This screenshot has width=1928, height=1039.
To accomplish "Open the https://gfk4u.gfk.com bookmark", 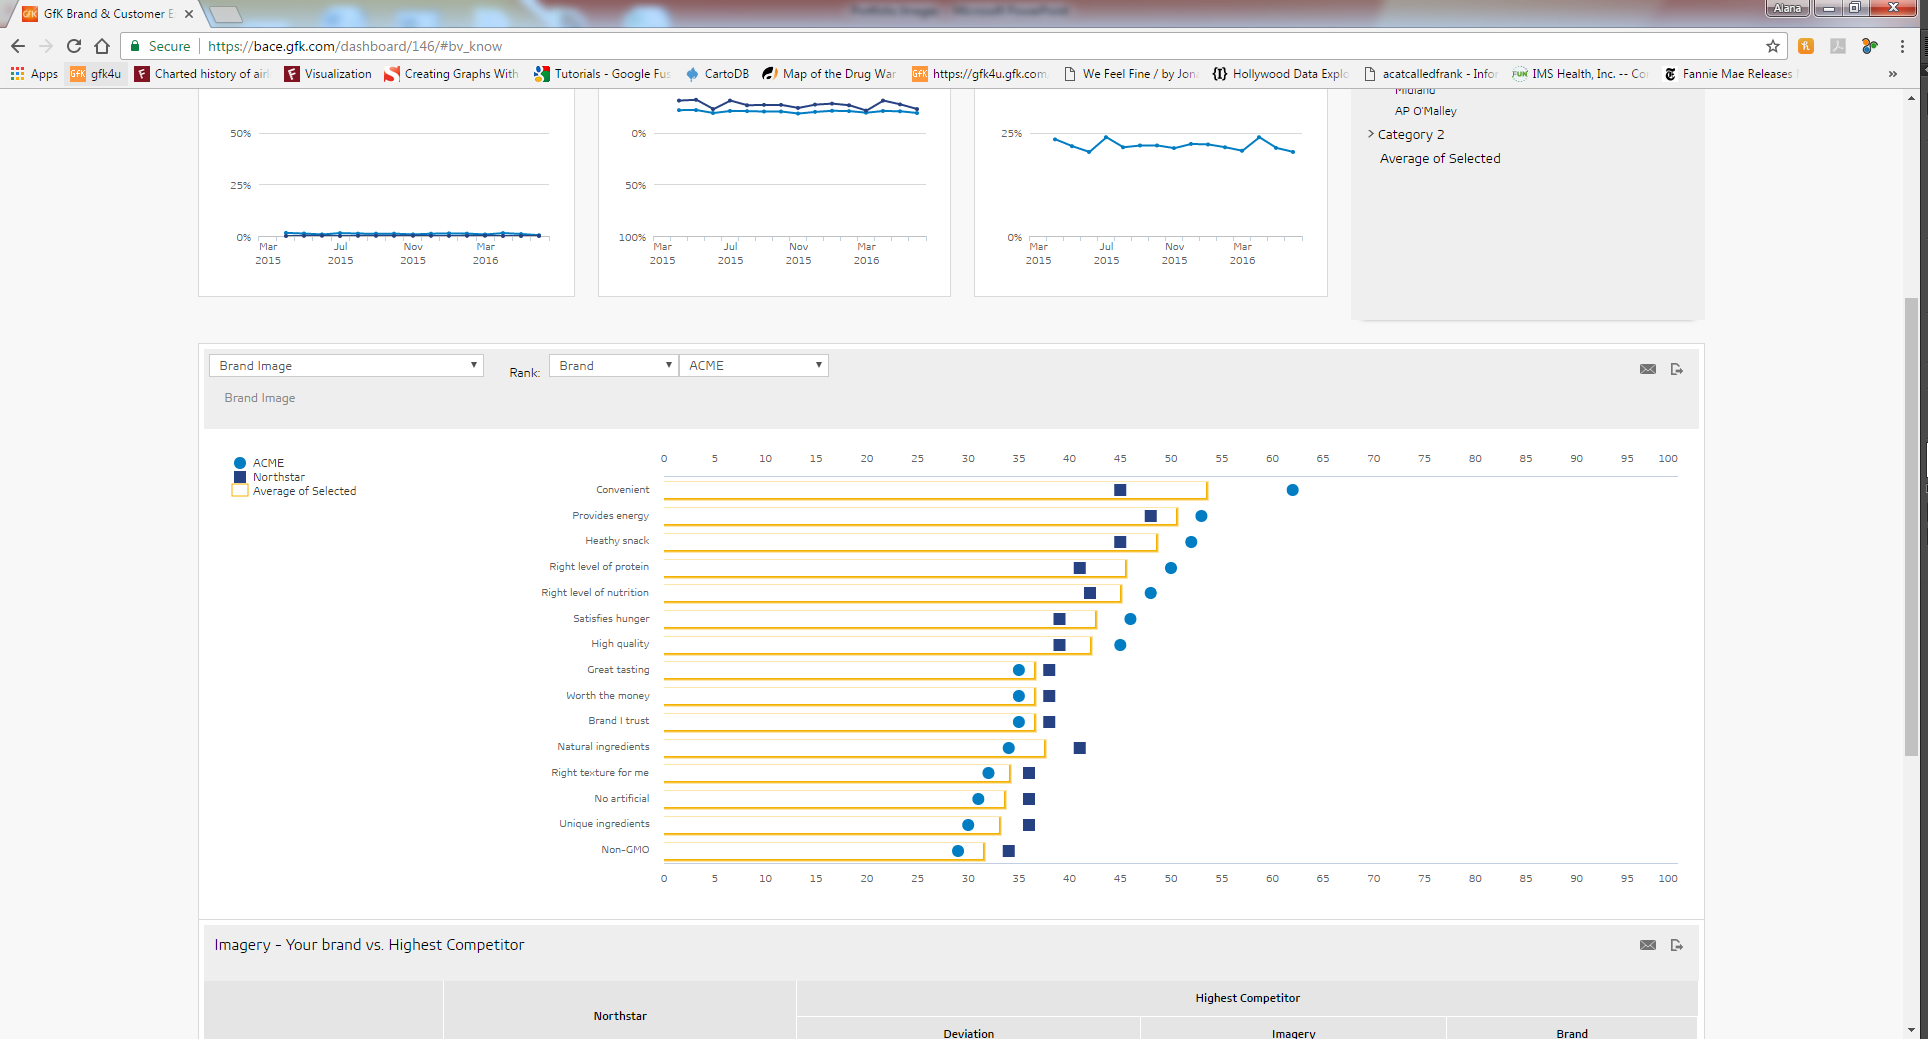I will (980, 74).
